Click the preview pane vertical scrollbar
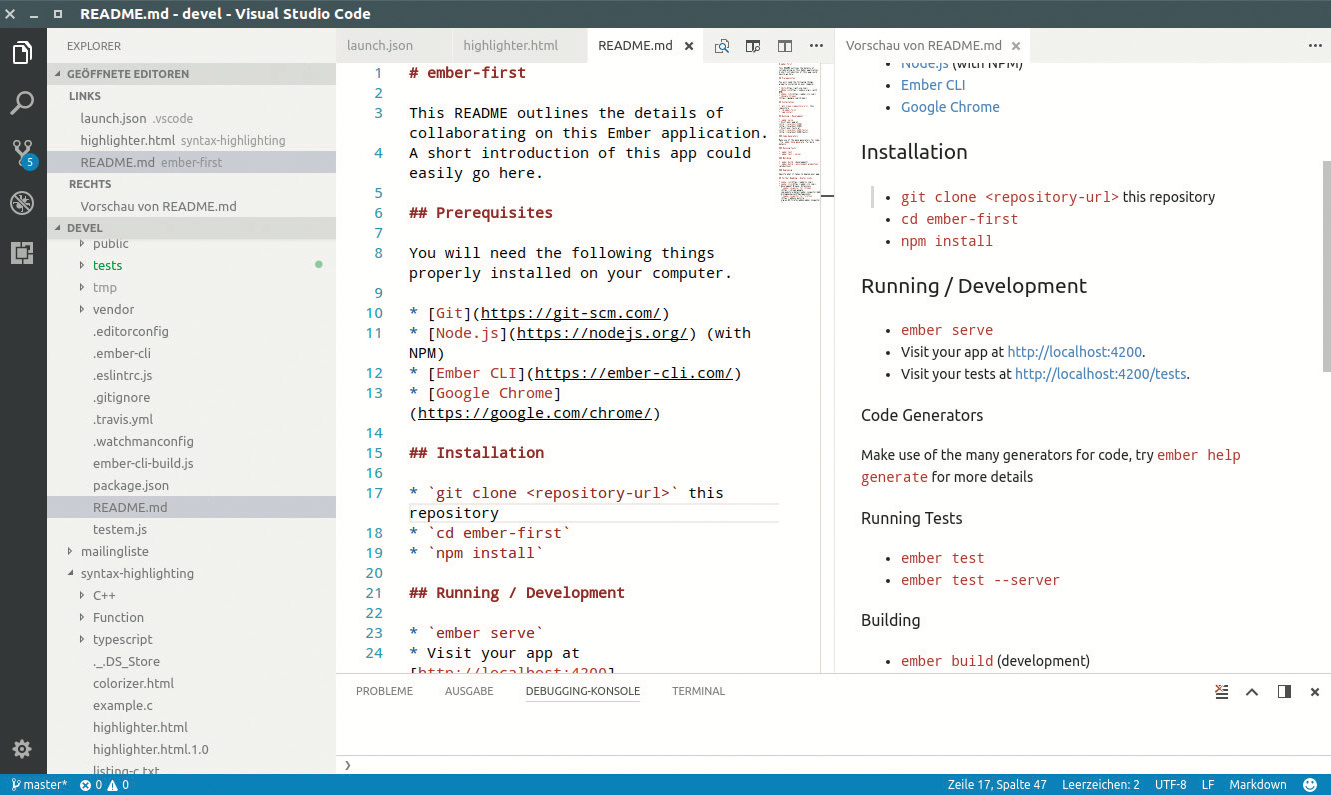The width and height of the screenshot is (1331, 795). pyautogui.click(x=1326, y=265)
